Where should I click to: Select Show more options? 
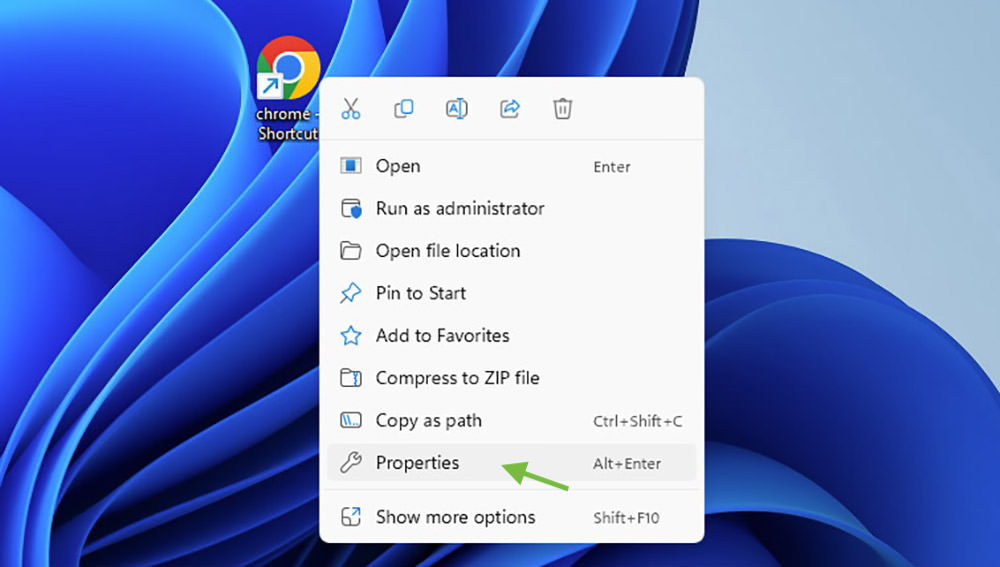point(511,517)
